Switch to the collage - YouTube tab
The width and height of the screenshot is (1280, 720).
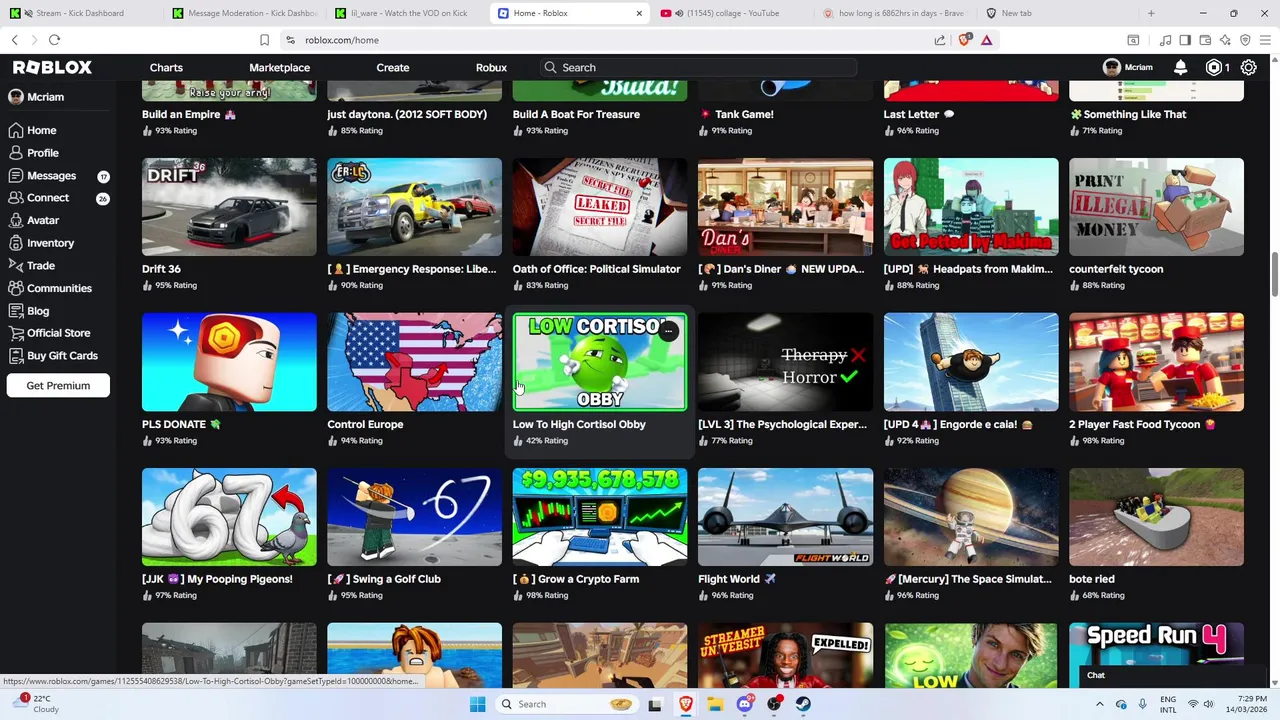click(x=735, y=13)
